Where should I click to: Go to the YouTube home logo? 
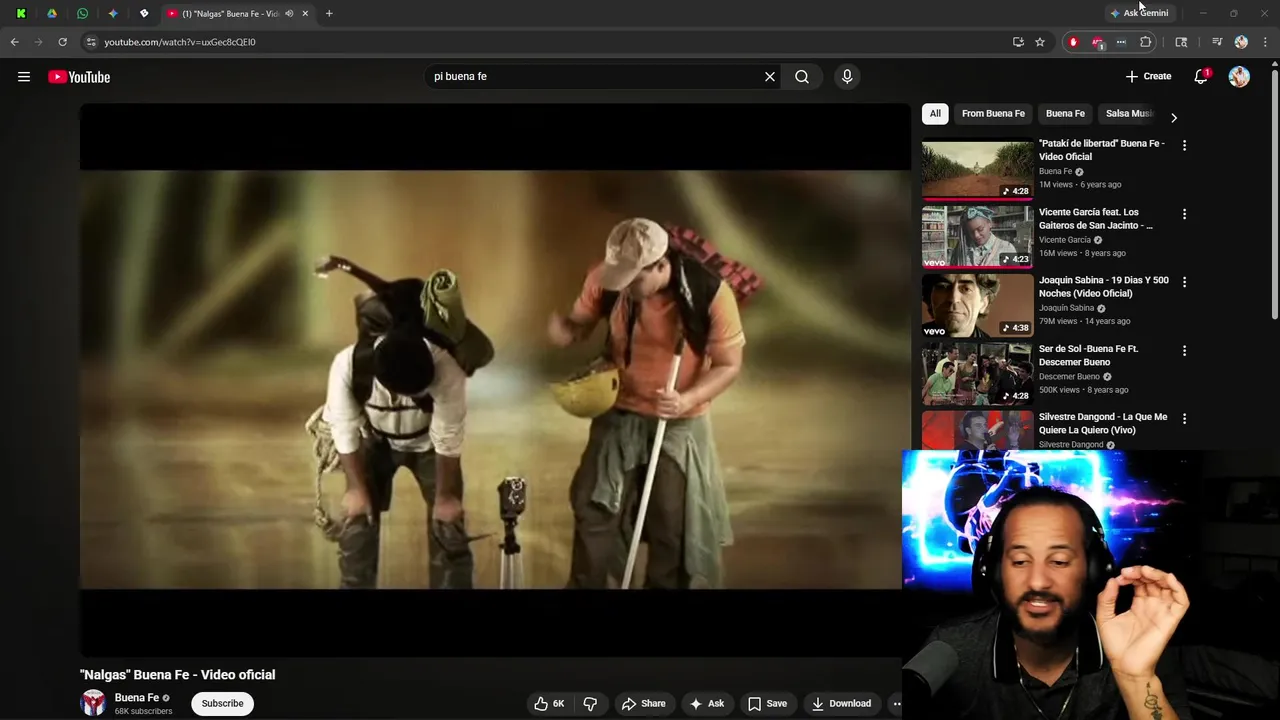[x=79, y=77]
